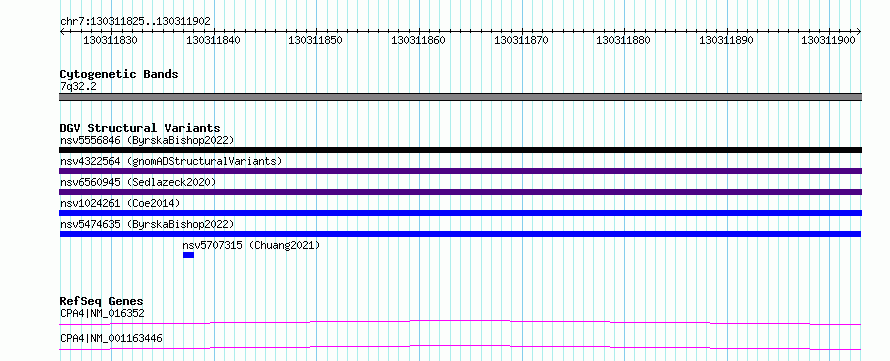Click ruler position 130311850

coord(316,40)
